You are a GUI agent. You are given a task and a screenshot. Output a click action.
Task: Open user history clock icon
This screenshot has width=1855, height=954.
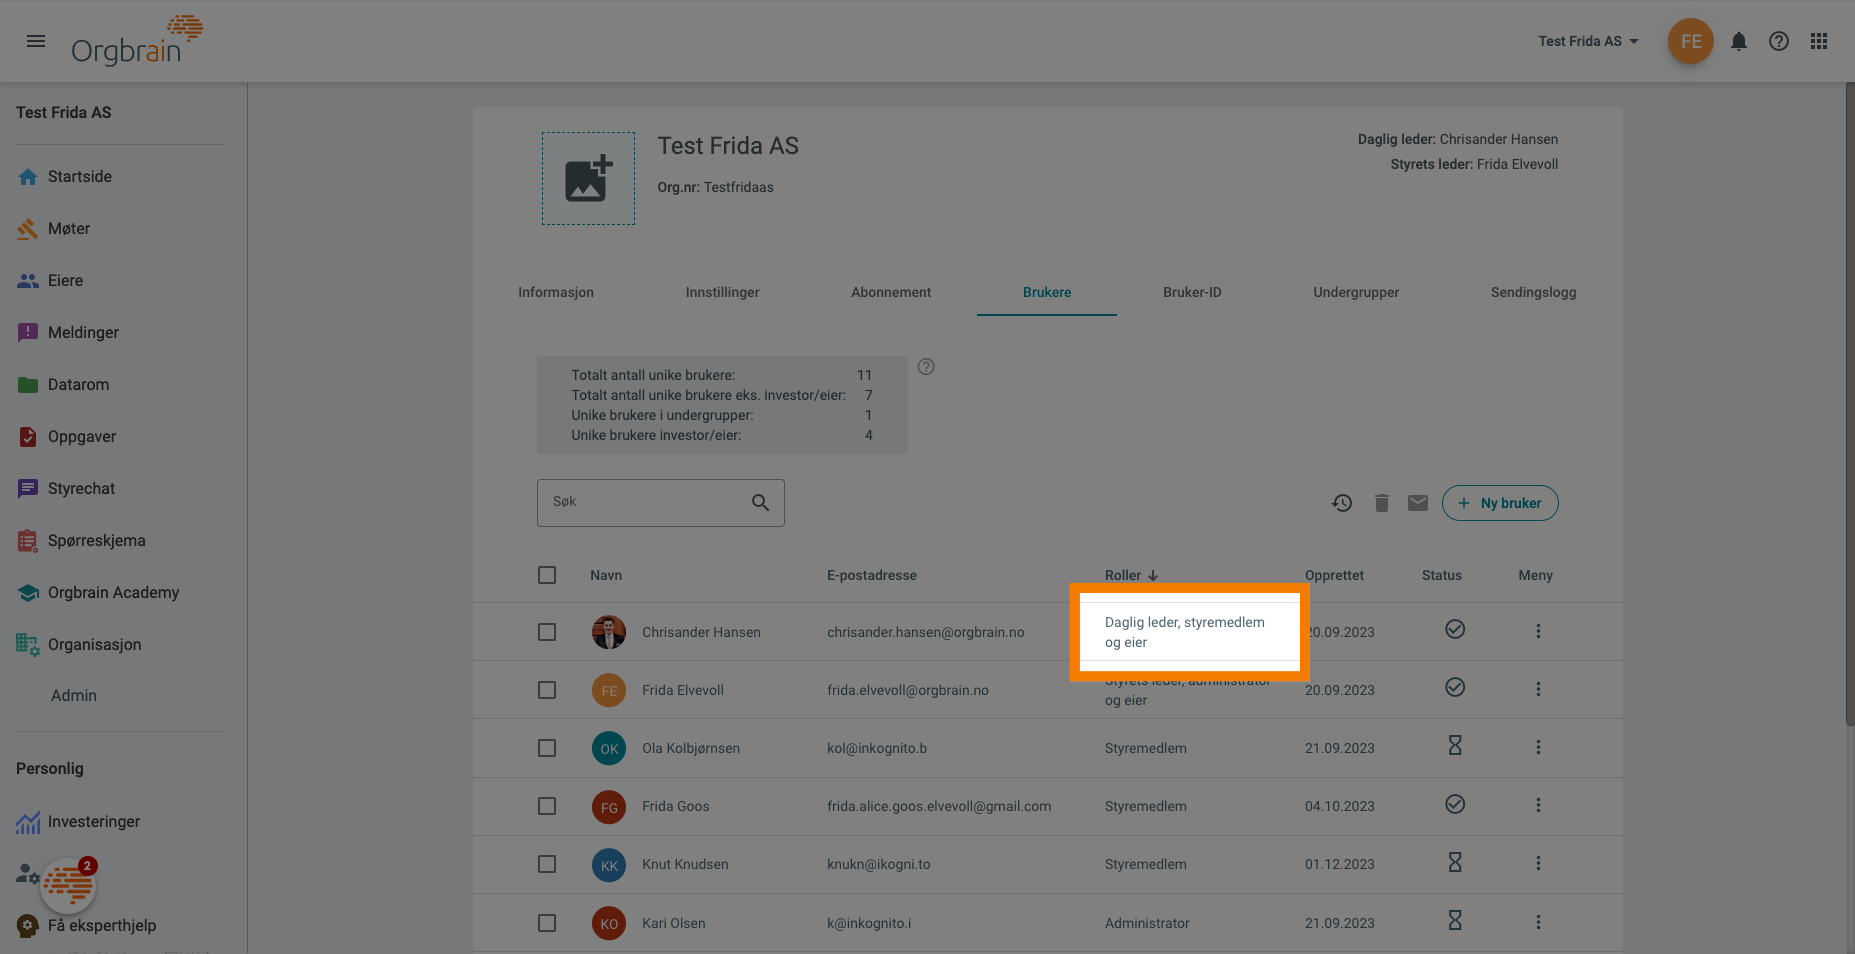coord(1342,503)
